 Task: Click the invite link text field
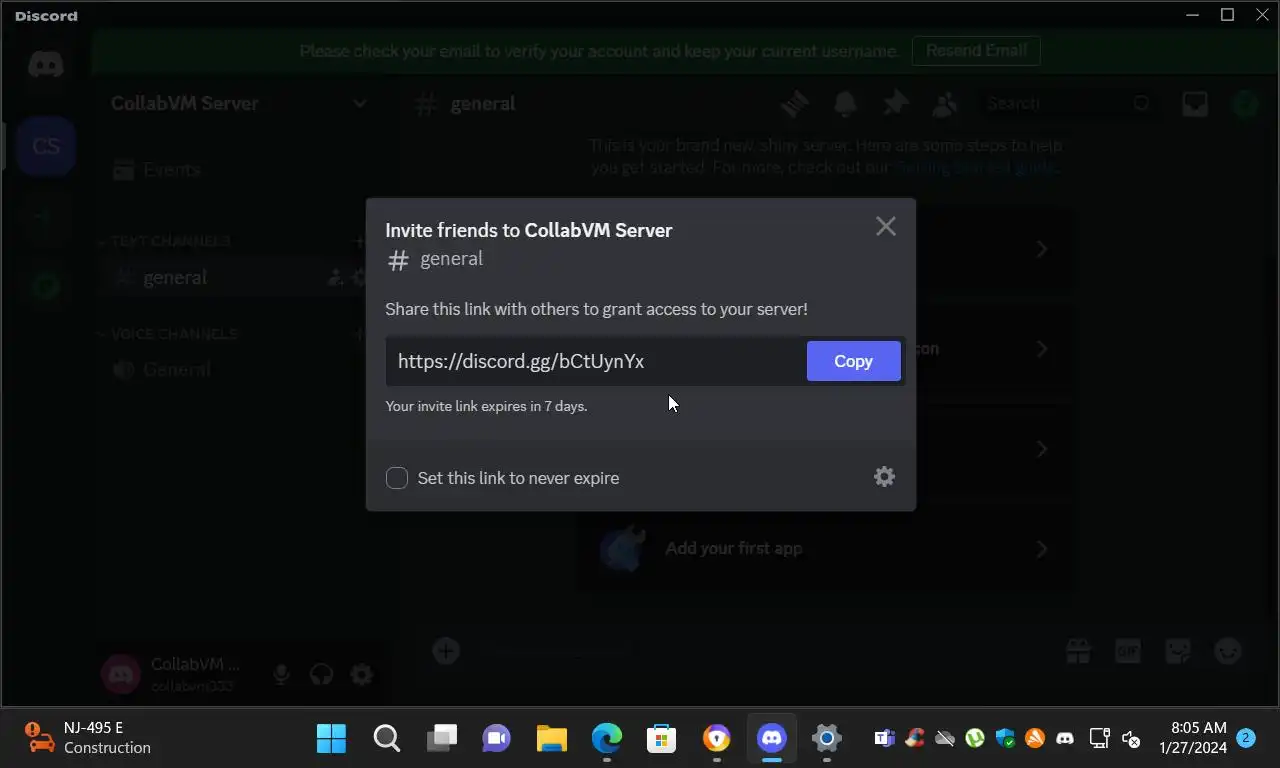[596, 361]
